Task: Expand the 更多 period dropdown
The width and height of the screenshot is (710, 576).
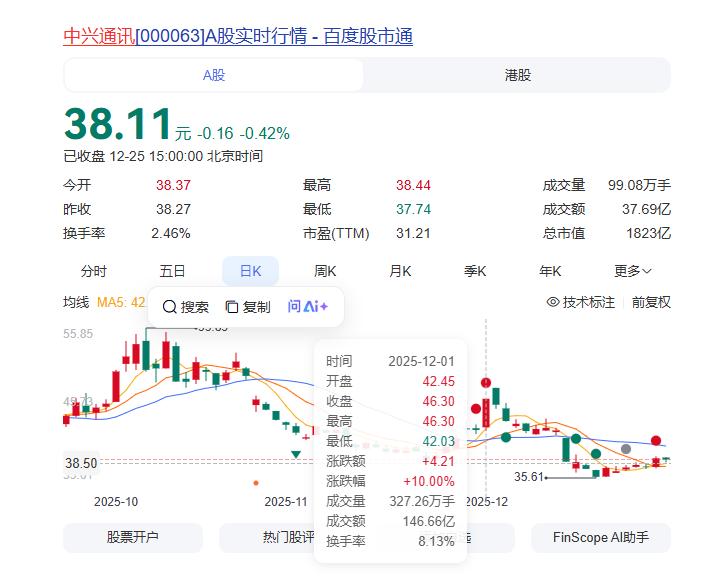Action: click(632, 271)
